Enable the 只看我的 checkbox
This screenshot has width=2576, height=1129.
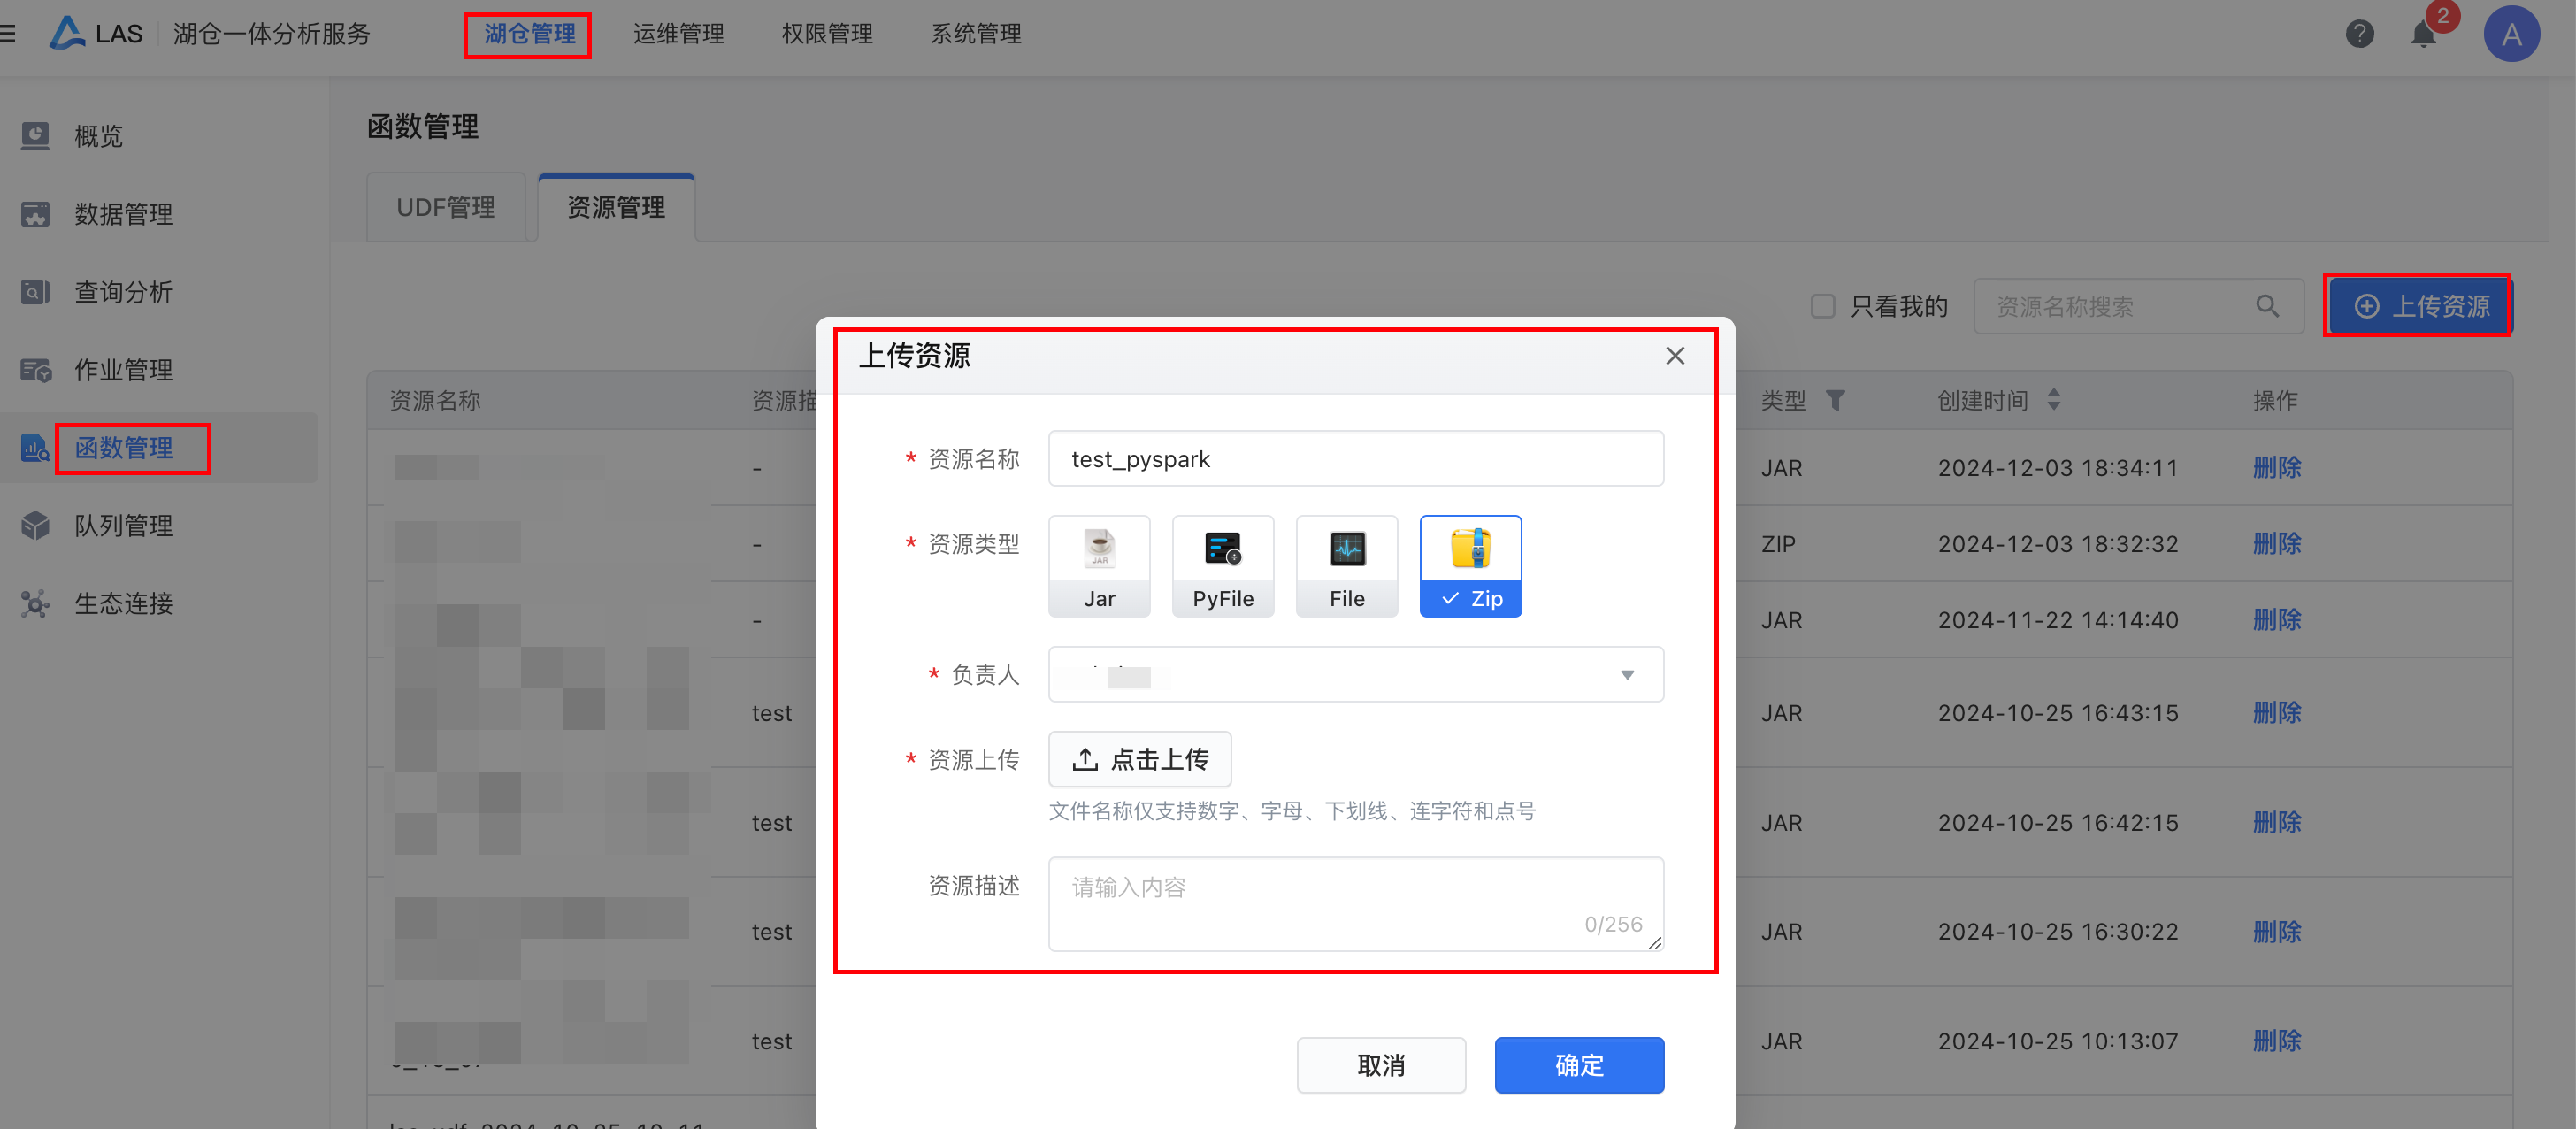click(1823, 306)
